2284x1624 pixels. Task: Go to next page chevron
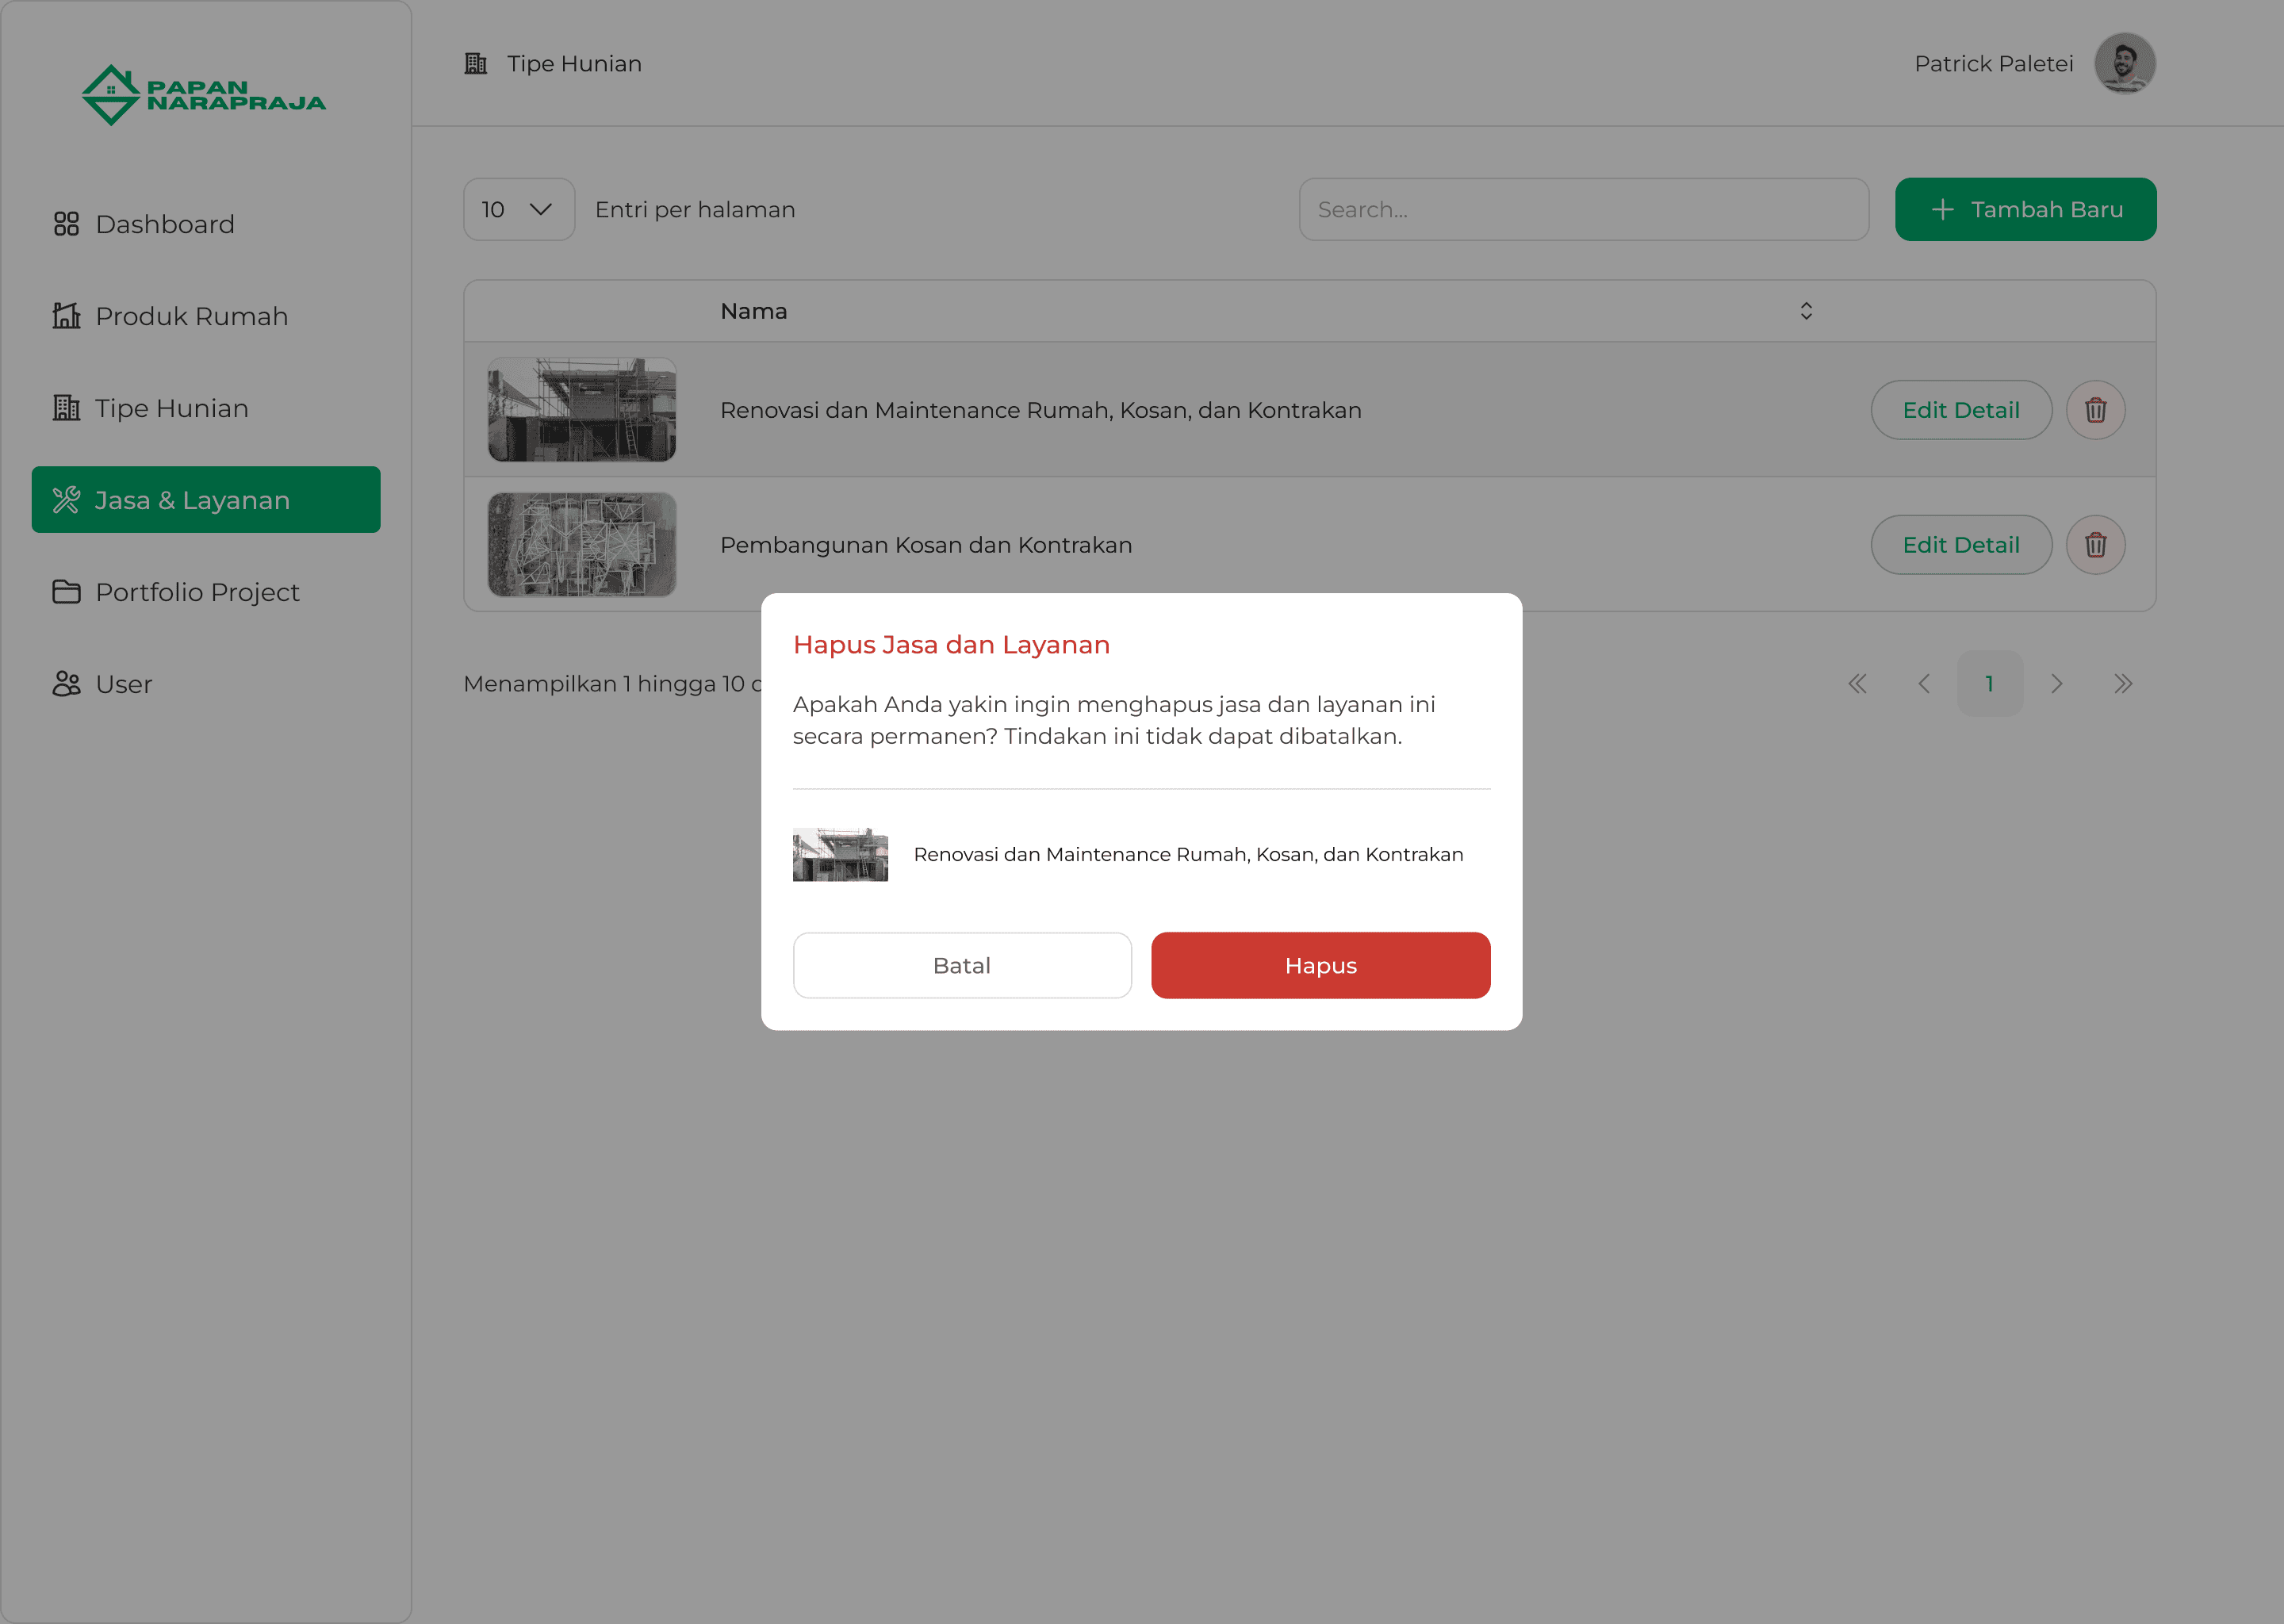[x=2056, y=684]
